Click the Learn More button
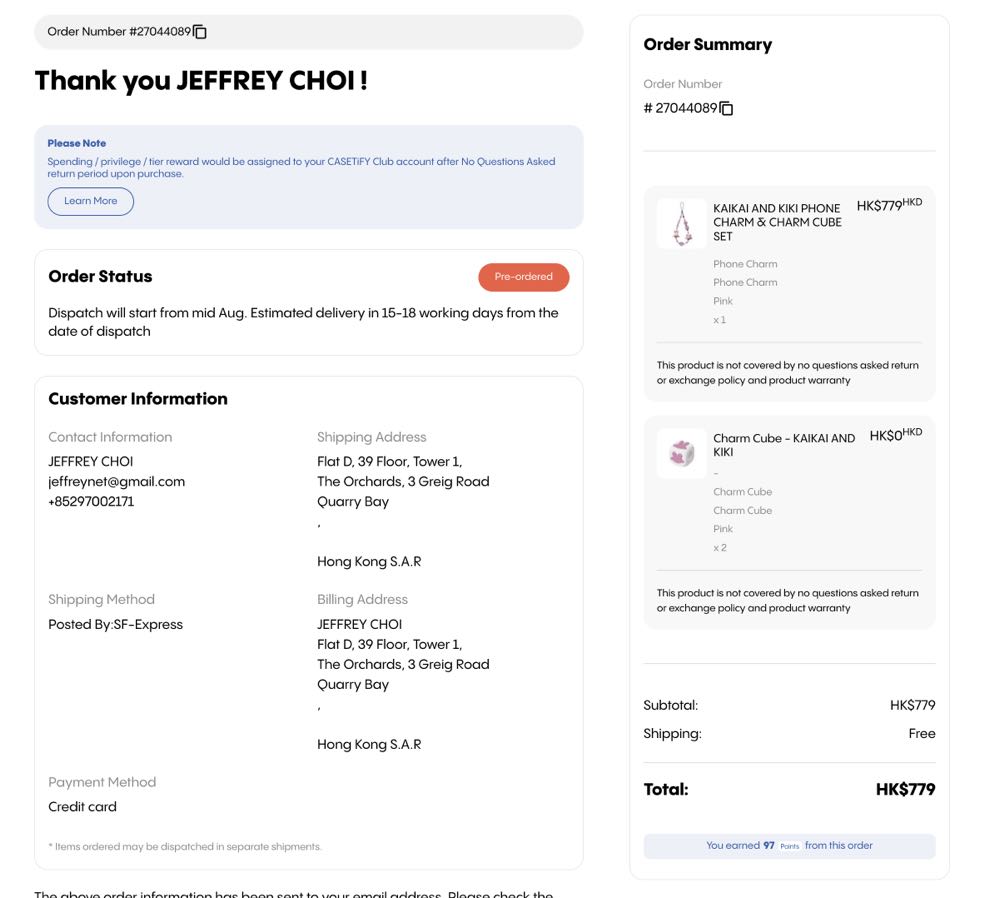The image size is (1000, 898). pos(91,201)
